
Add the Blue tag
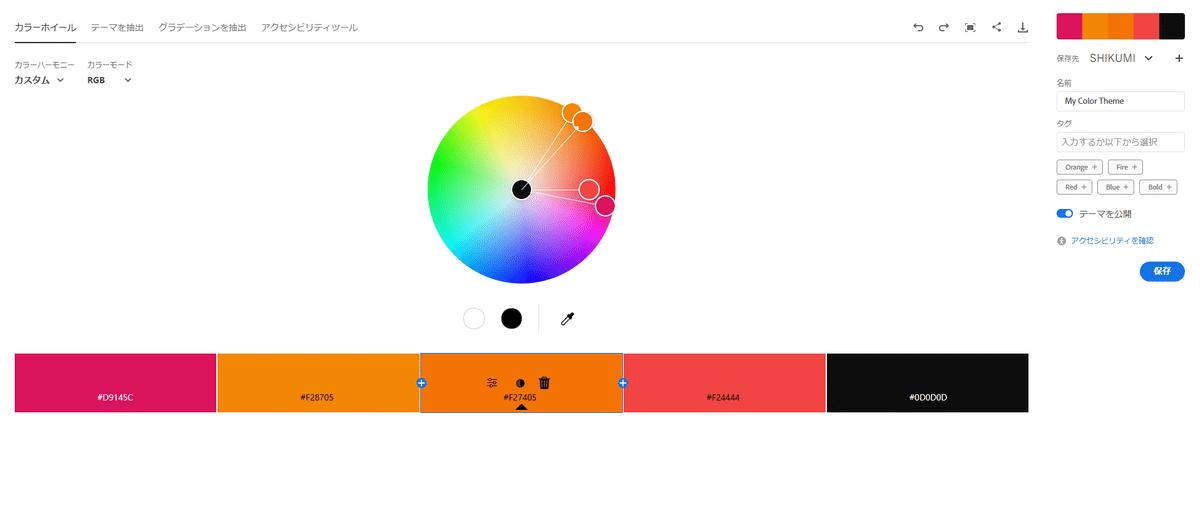coord(1116,187)
